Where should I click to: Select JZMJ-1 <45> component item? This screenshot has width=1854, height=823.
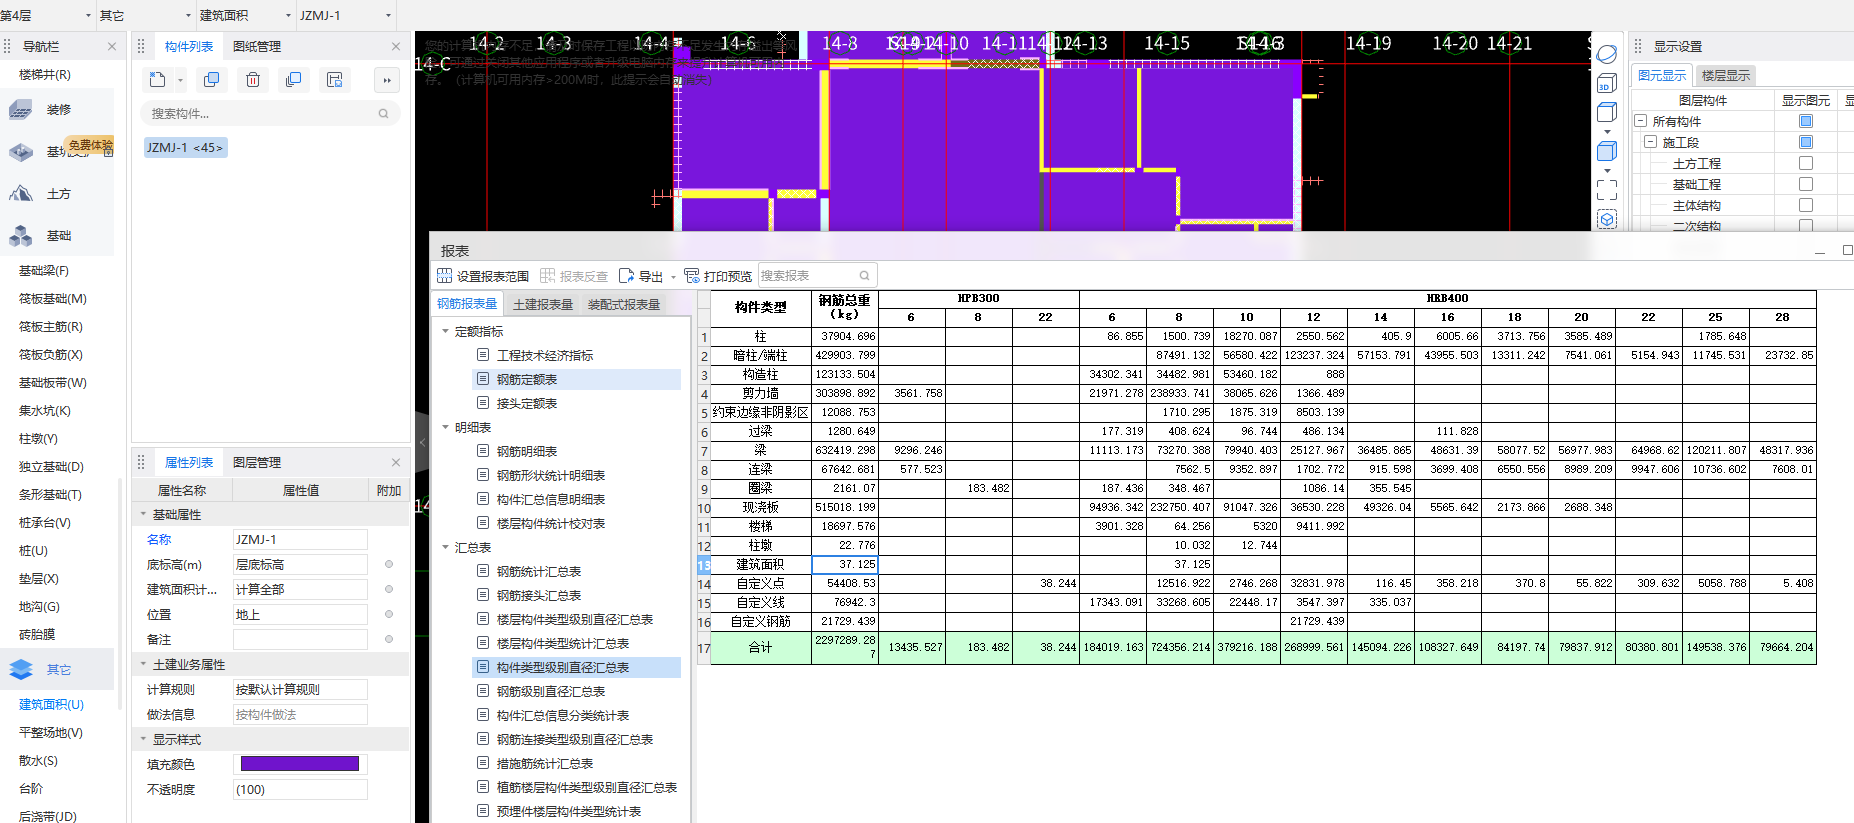coord(185,147)
